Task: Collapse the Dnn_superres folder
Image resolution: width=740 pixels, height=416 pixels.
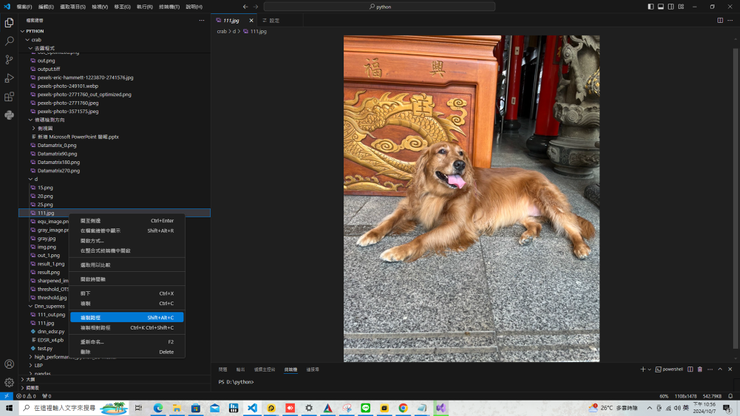Action: point(48,306)
